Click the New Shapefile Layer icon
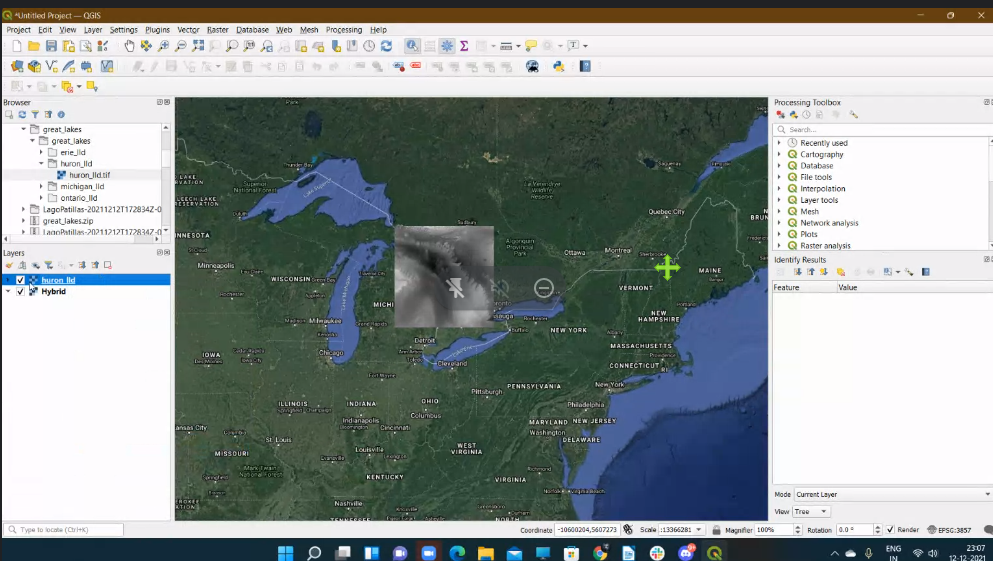Screen dimensions: 993x561 51,66
